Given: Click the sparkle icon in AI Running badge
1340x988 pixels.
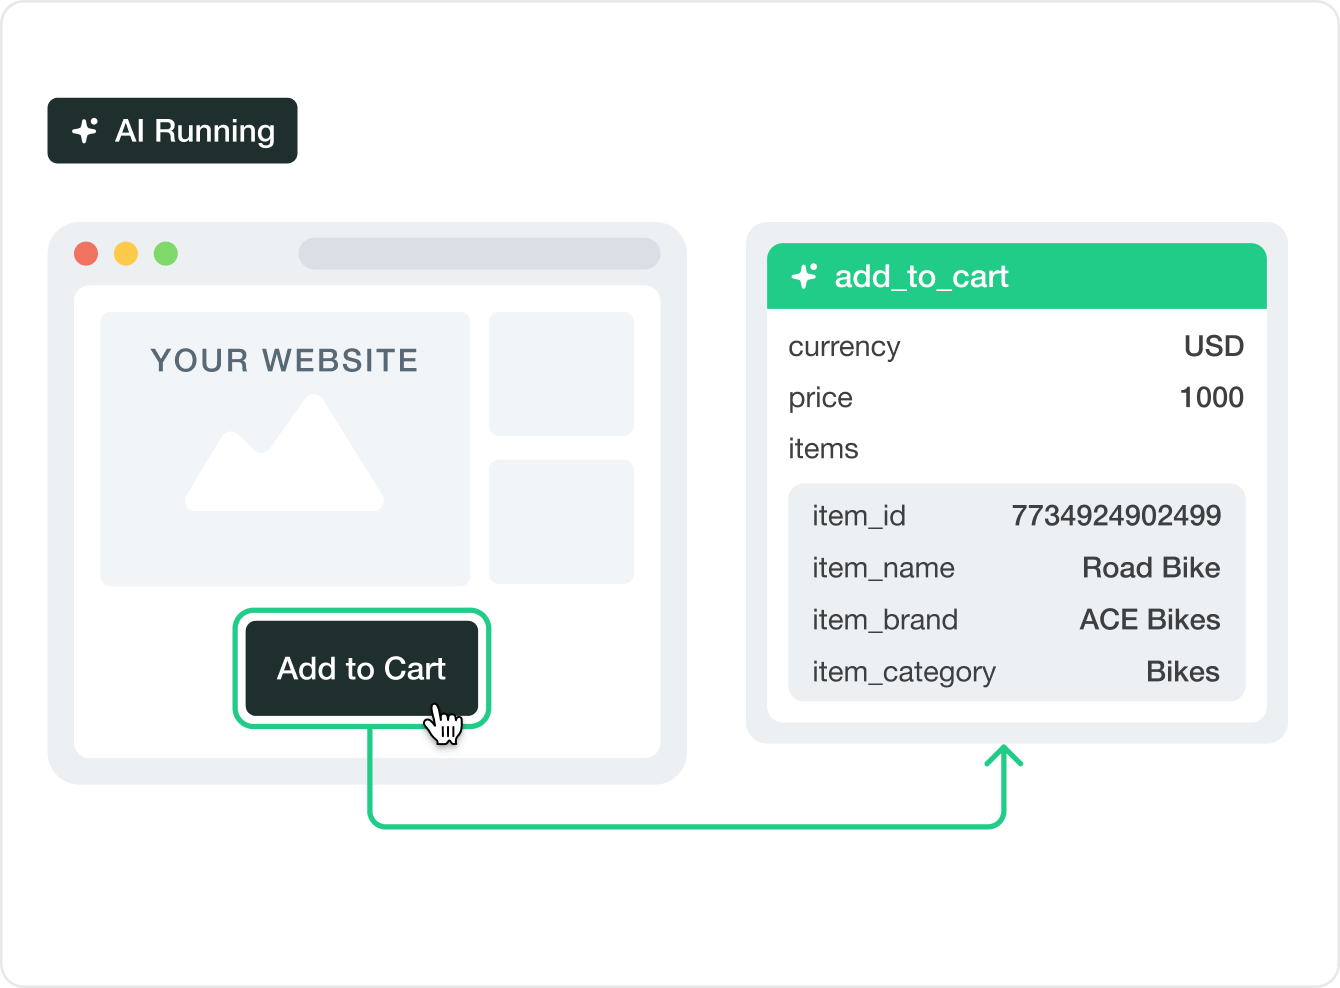Looking at the screenshot, I should tap(85, 131).
